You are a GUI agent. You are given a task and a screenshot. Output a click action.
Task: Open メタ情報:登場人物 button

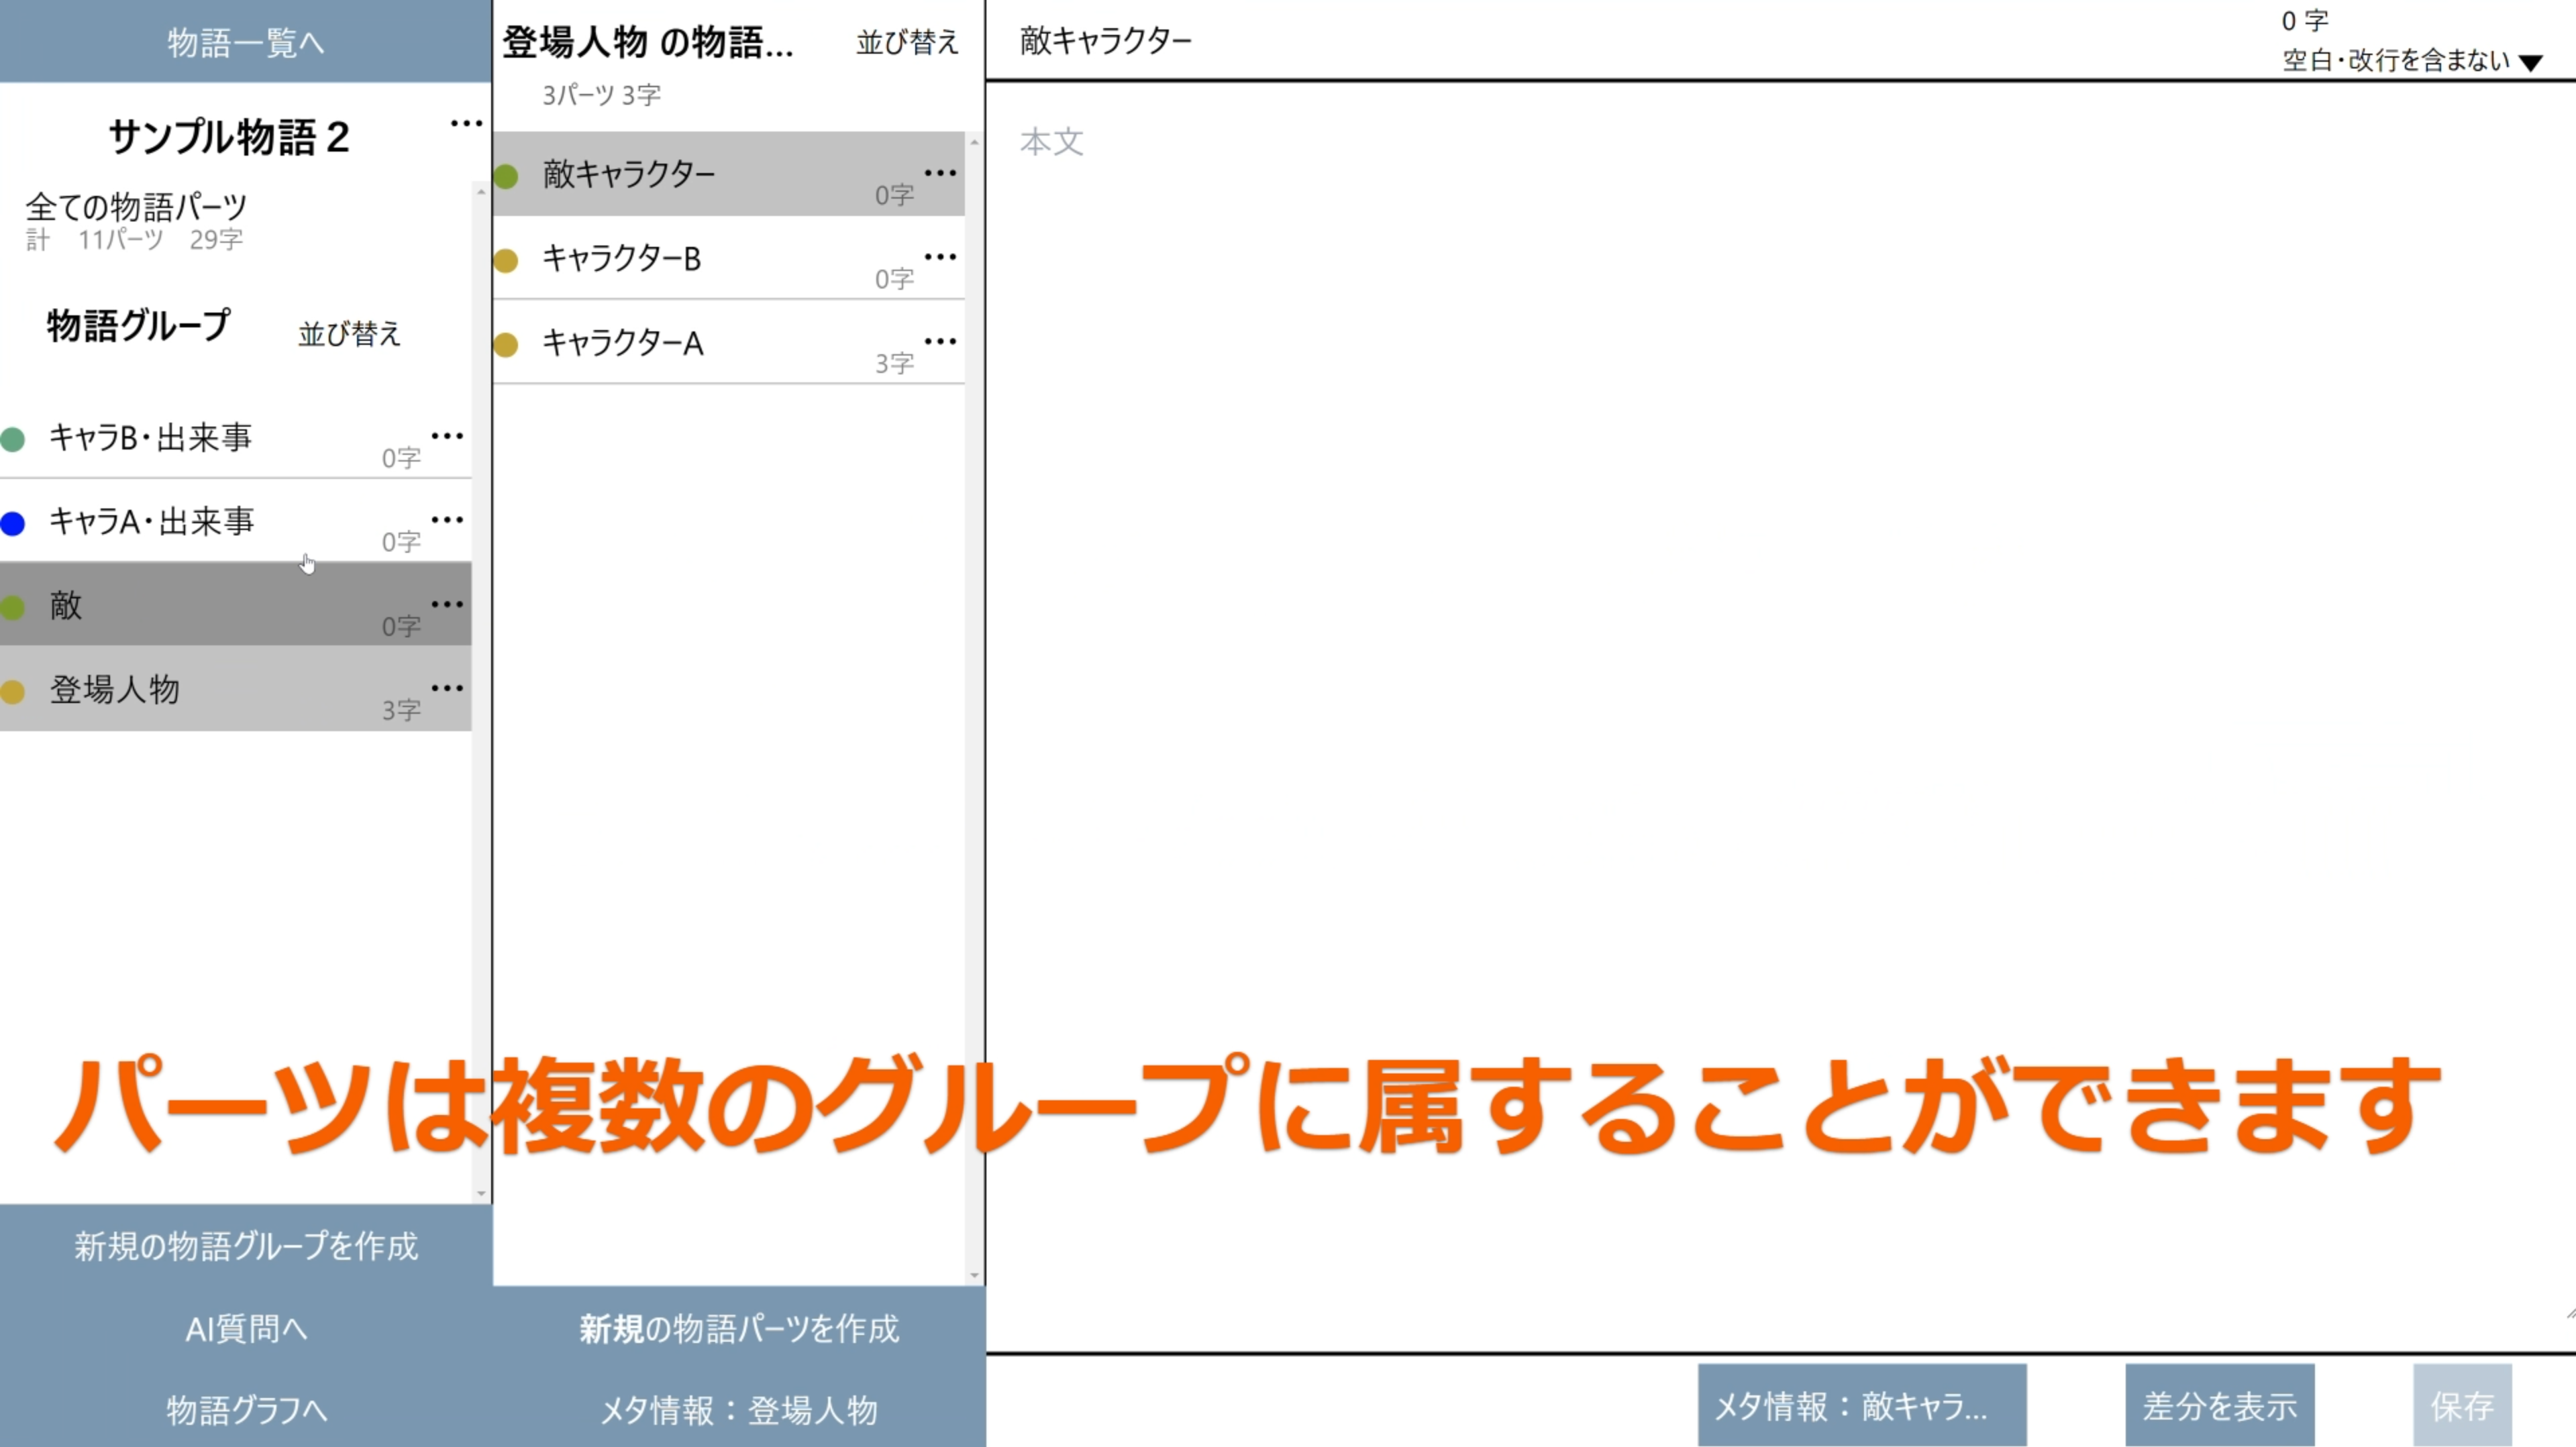pyautogui.click(x=739, y=1409)
